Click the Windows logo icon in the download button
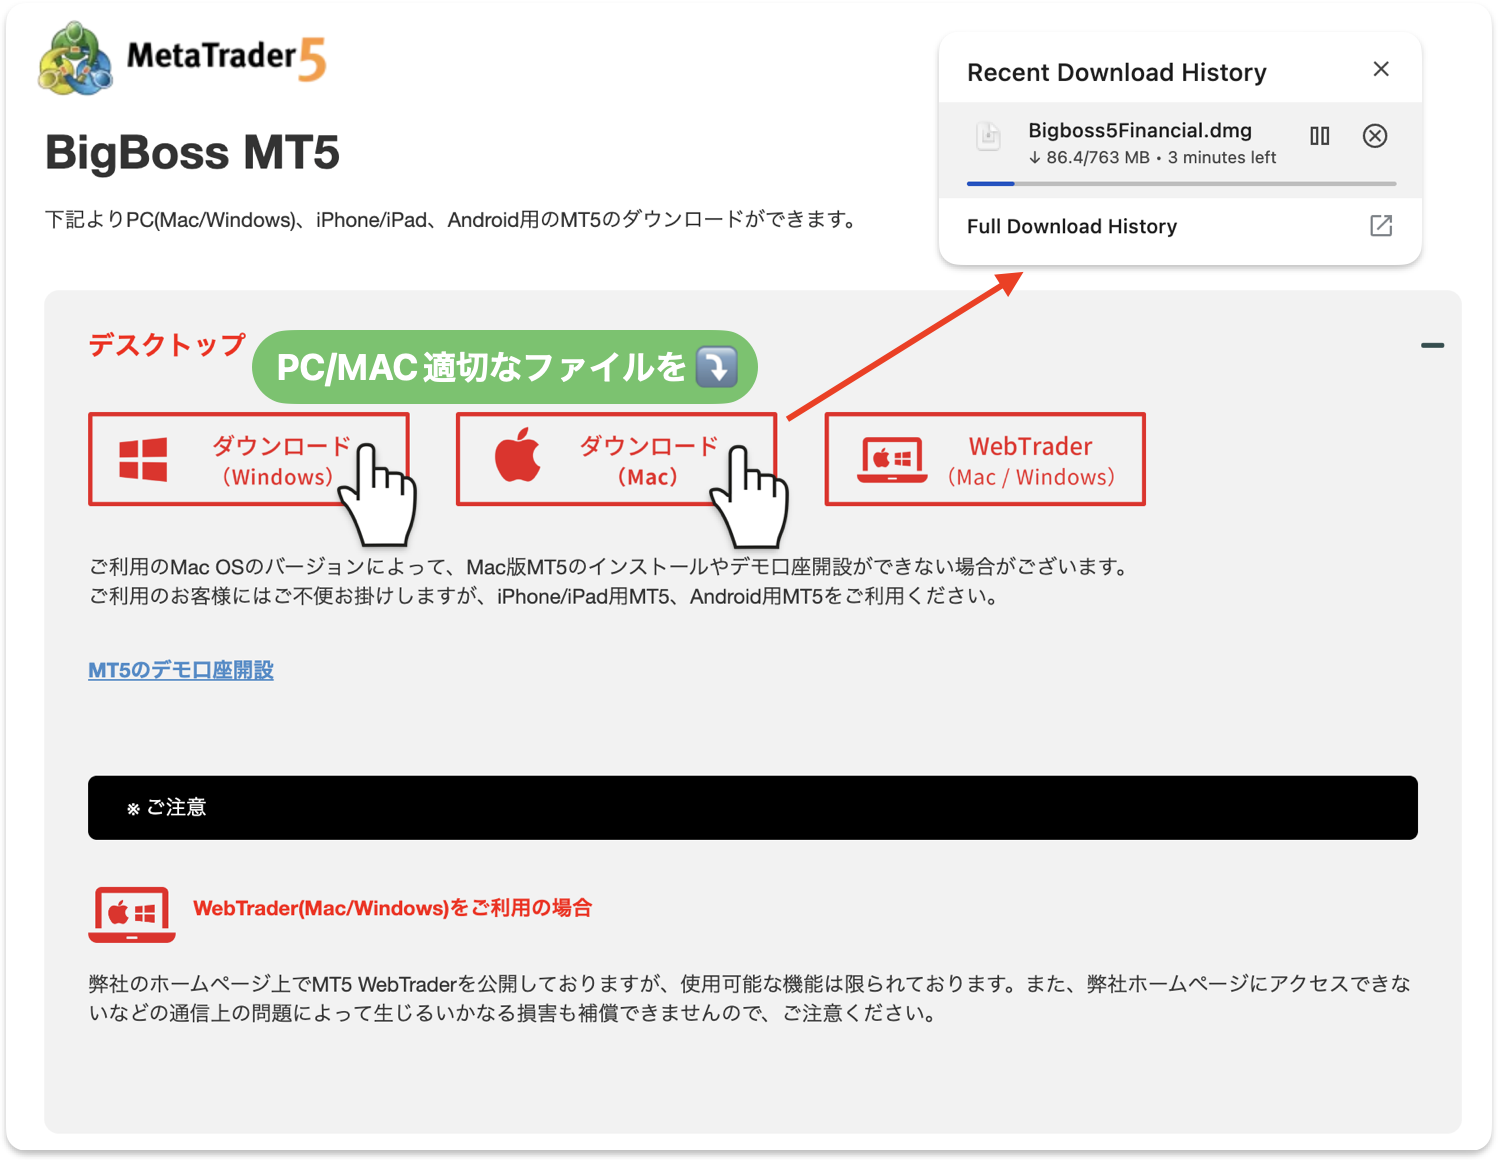The height and width of the screenshot is (1160, 1498). click(143, 459)
